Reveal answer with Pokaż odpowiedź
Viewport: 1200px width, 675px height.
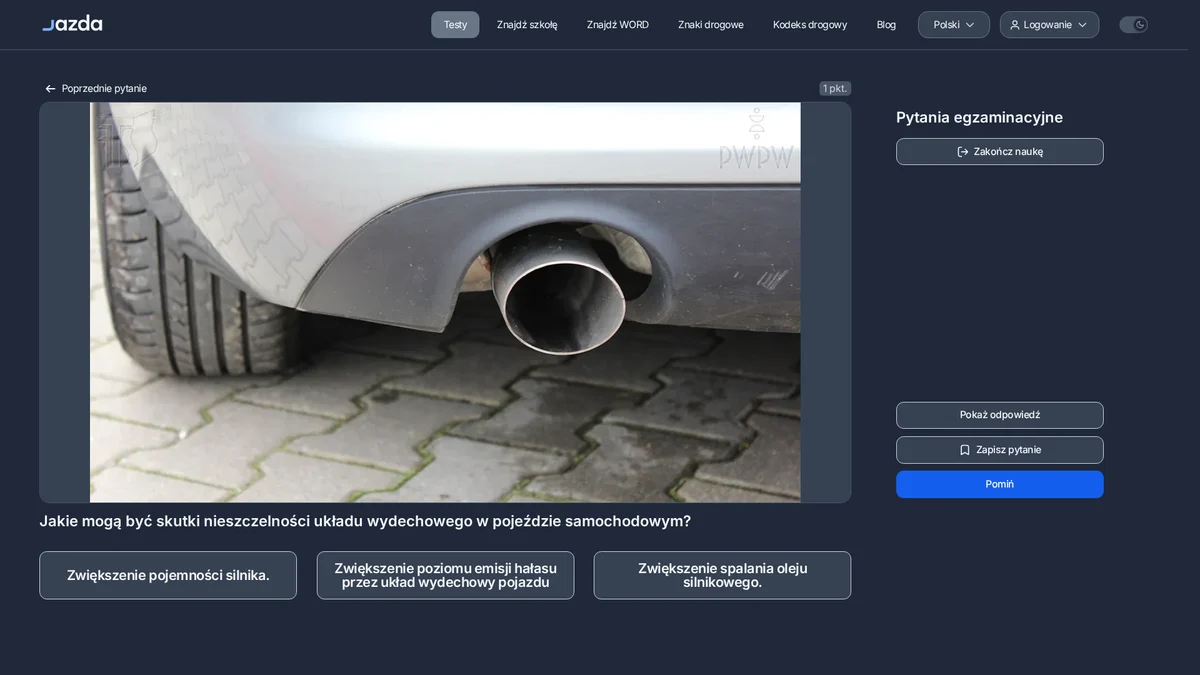tap(1000, 415)
